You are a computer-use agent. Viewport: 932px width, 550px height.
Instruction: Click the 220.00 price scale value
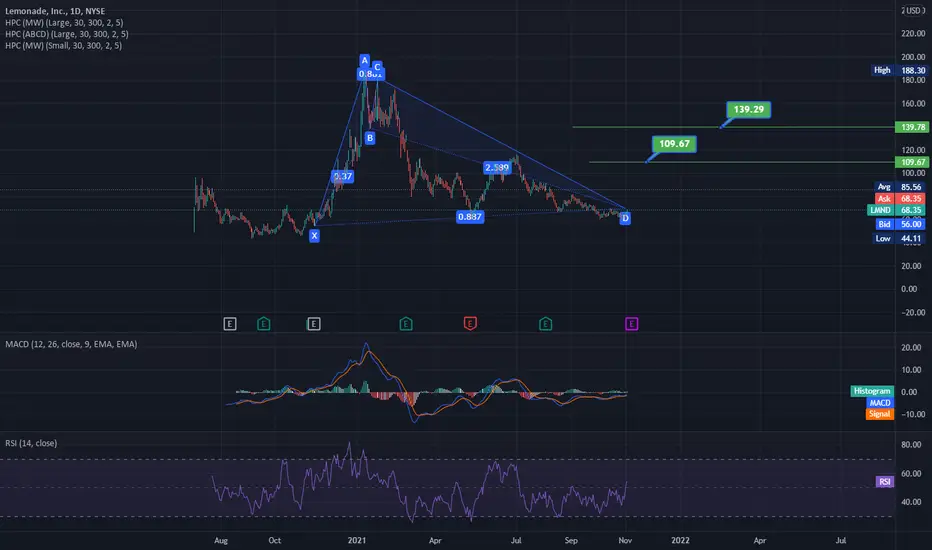point(913,33)
